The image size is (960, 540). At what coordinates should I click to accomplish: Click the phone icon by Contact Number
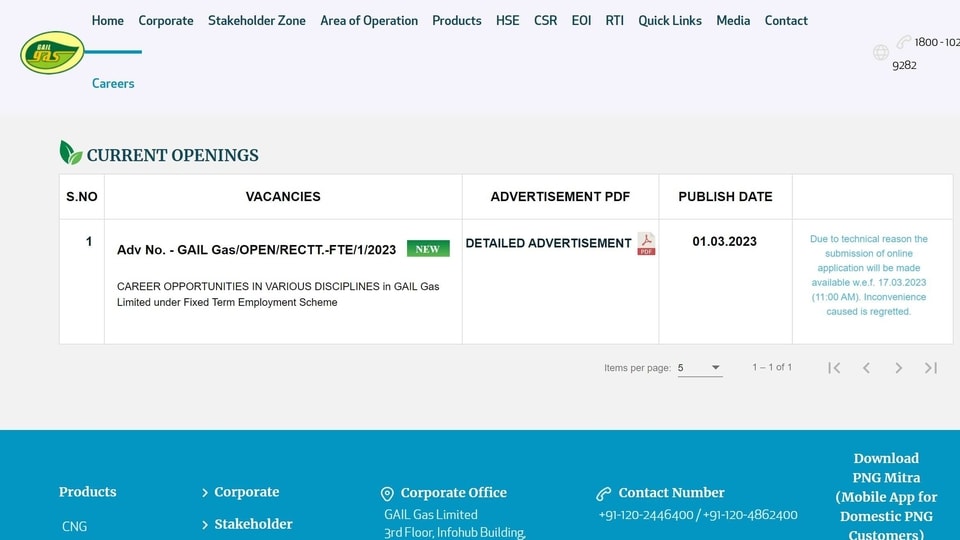[604, 493]
